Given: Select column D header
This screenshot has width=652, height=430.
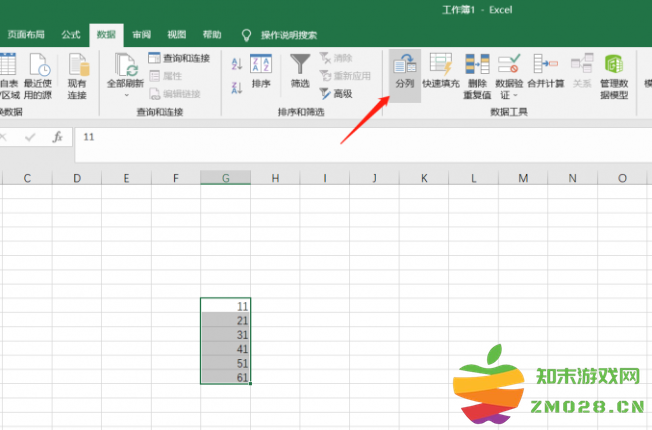Looking at the screenshot, I should pos(77,178).
